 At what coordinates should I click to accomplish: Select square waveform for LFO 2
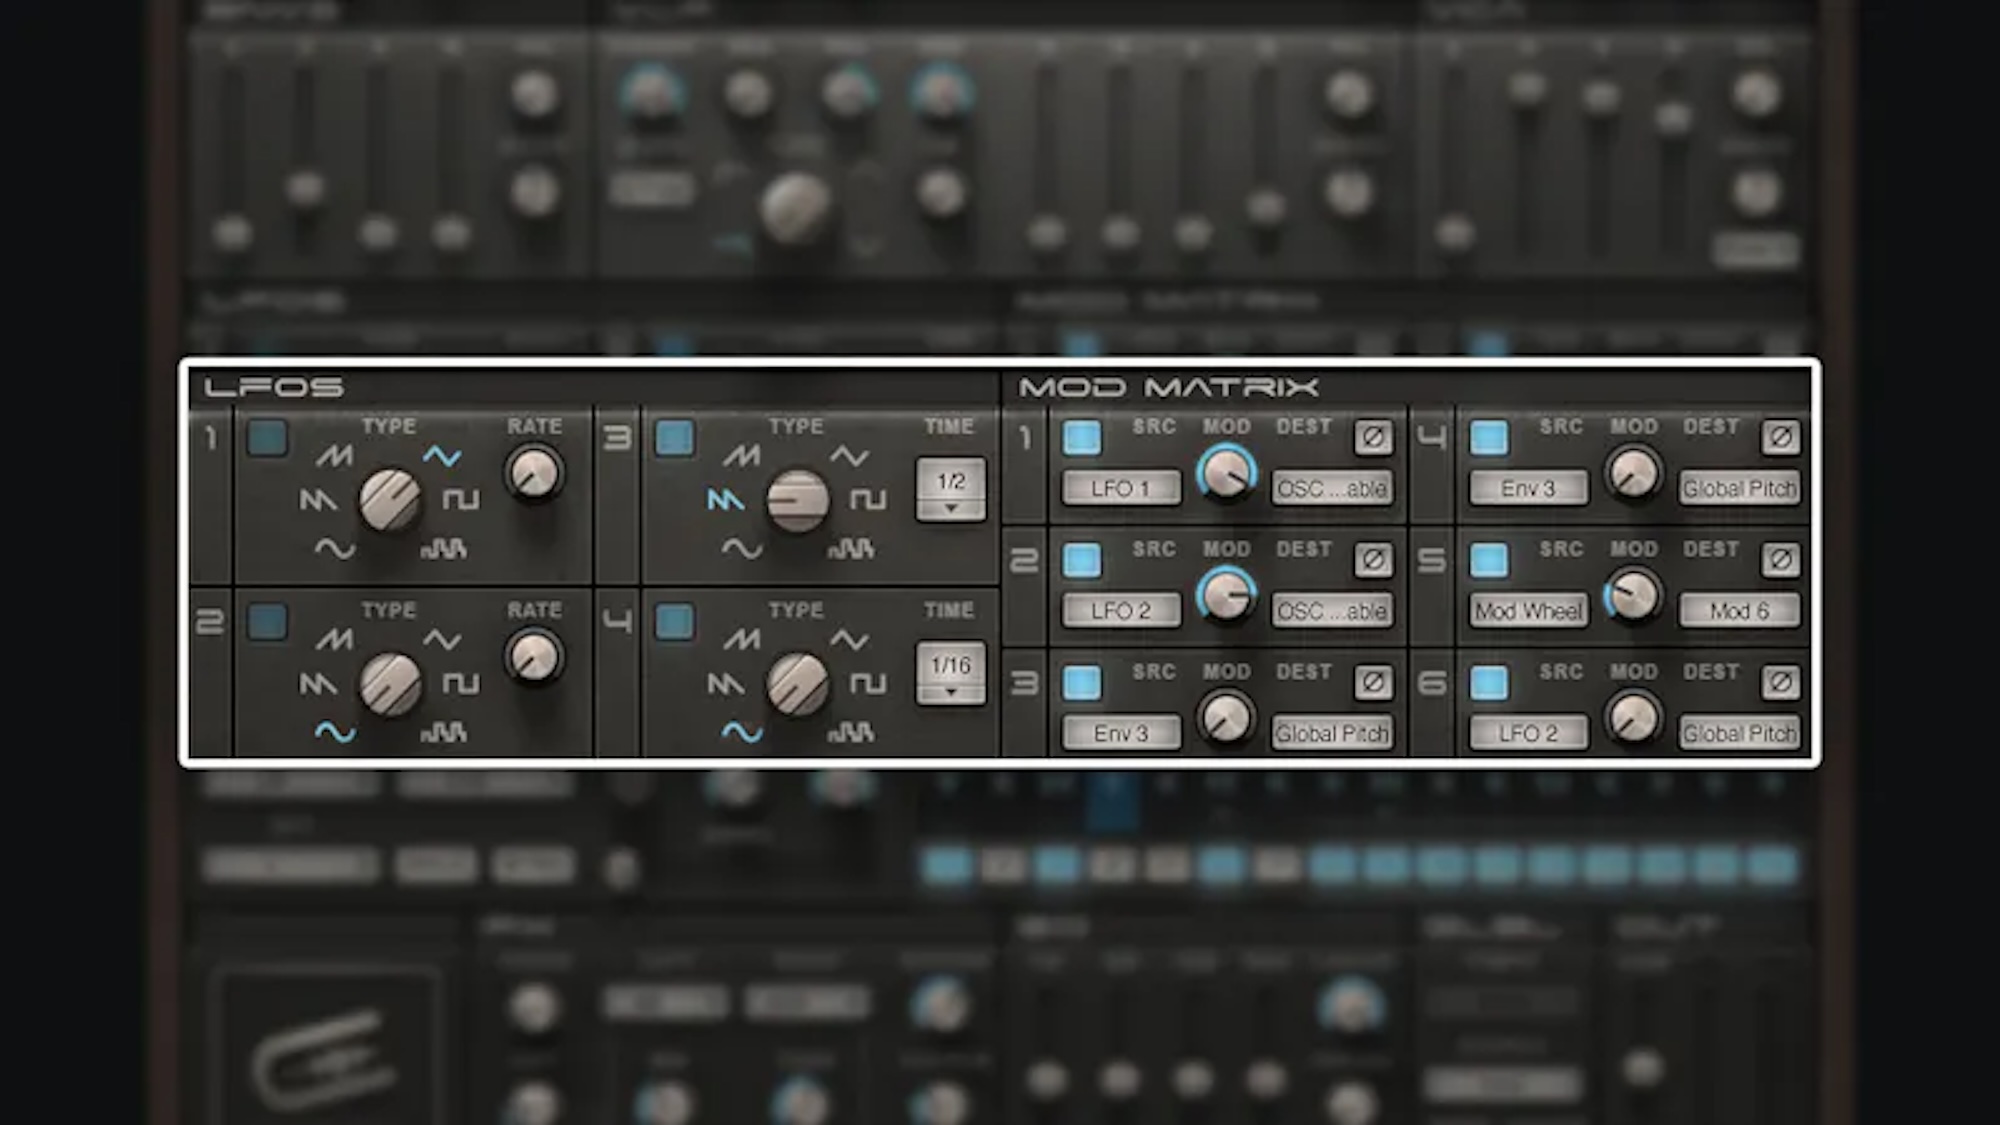[x=461, y=684]
